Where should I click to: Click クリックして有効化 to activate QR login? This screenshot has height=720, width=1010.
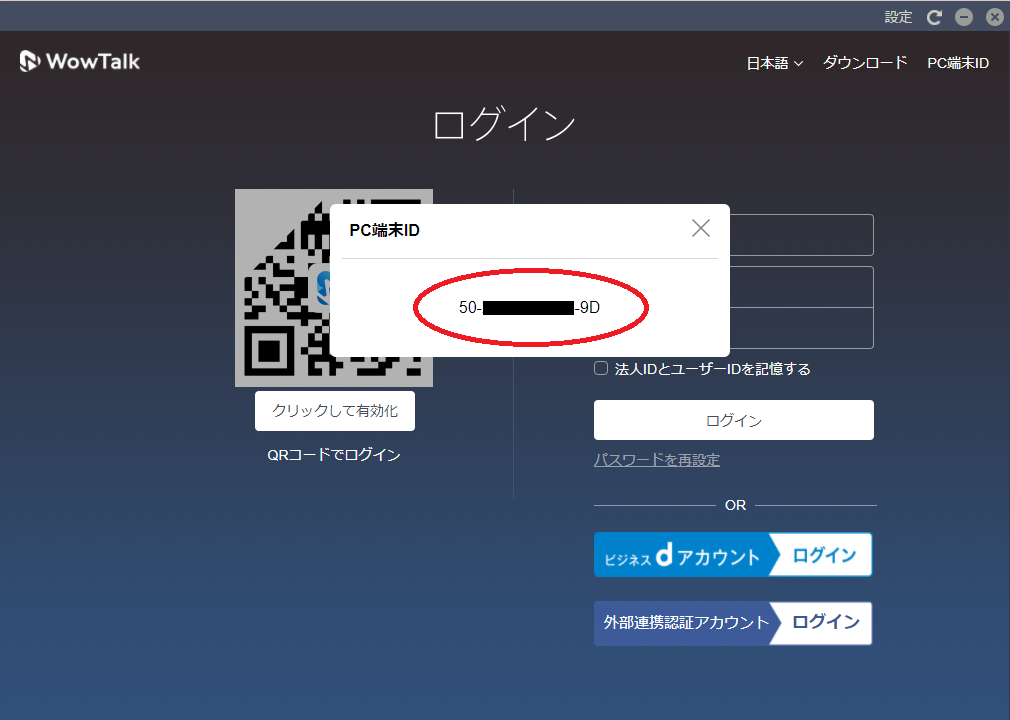(x=334, y=410)
